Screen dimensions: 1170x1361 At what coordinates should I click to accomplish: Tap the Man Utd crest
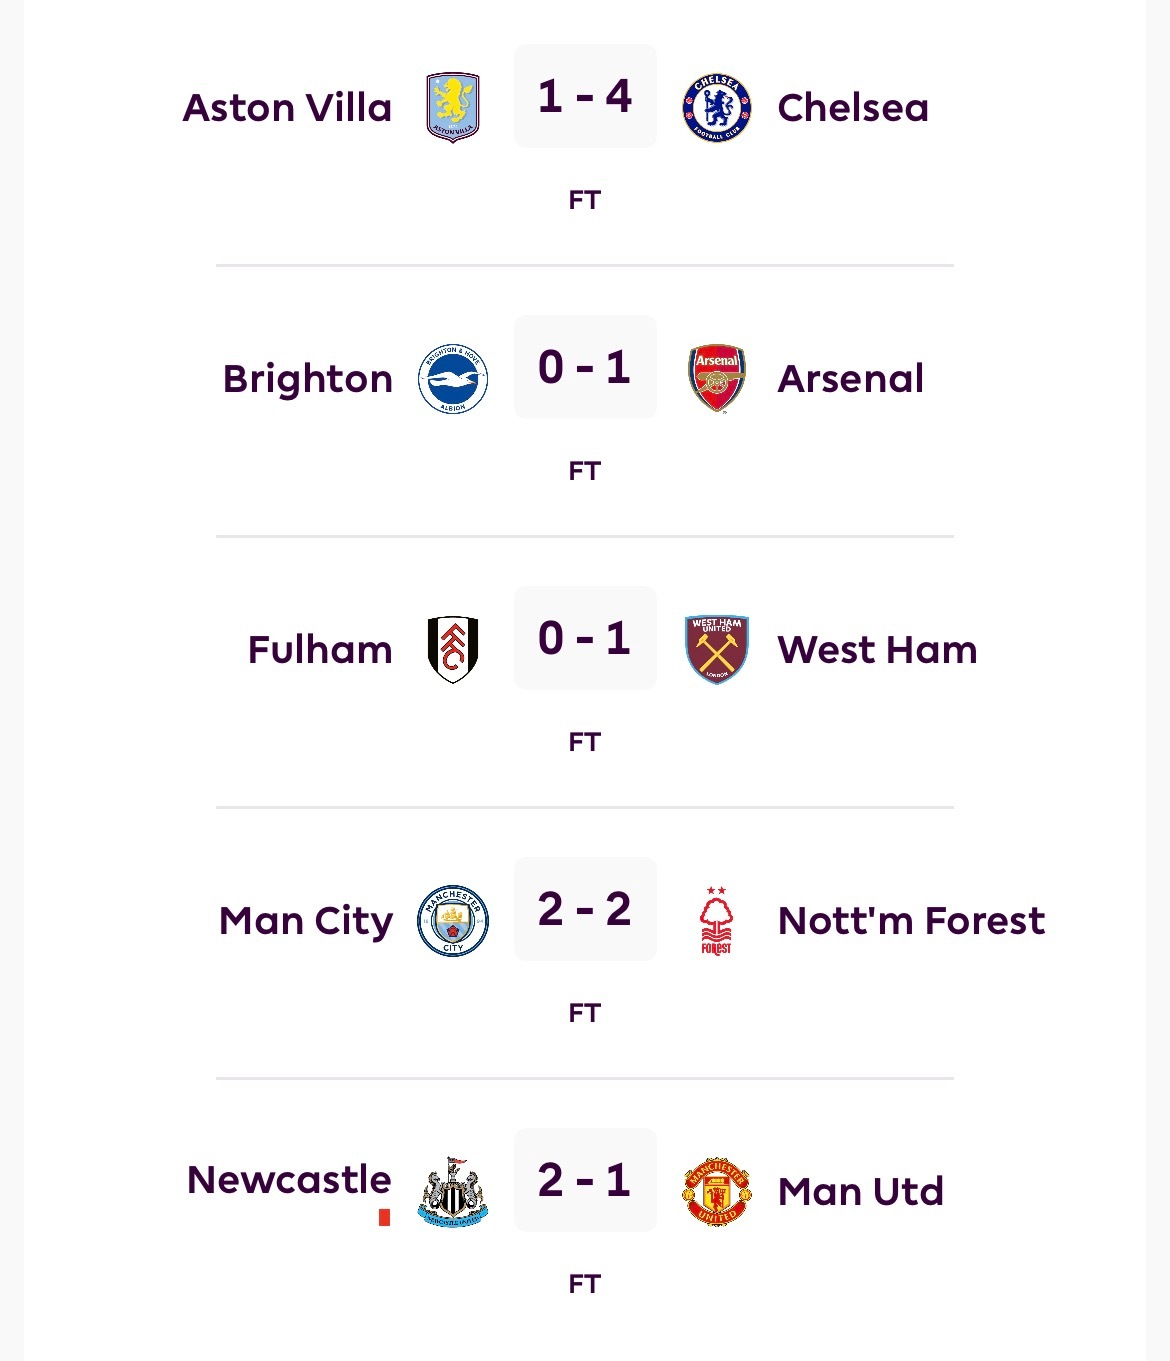(716, 1191)
